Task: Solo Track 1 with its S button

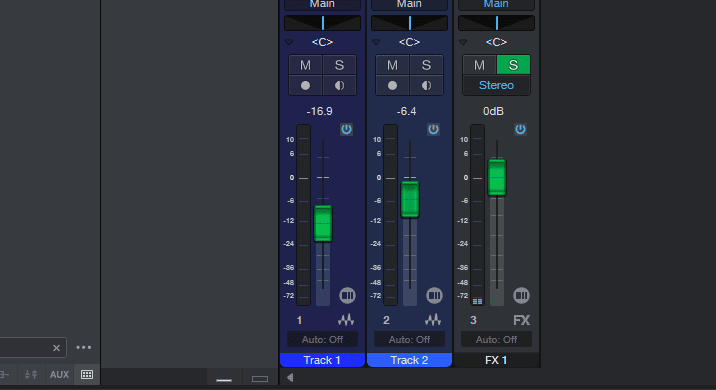Action: pyautogui.click(x=339, y=65)
